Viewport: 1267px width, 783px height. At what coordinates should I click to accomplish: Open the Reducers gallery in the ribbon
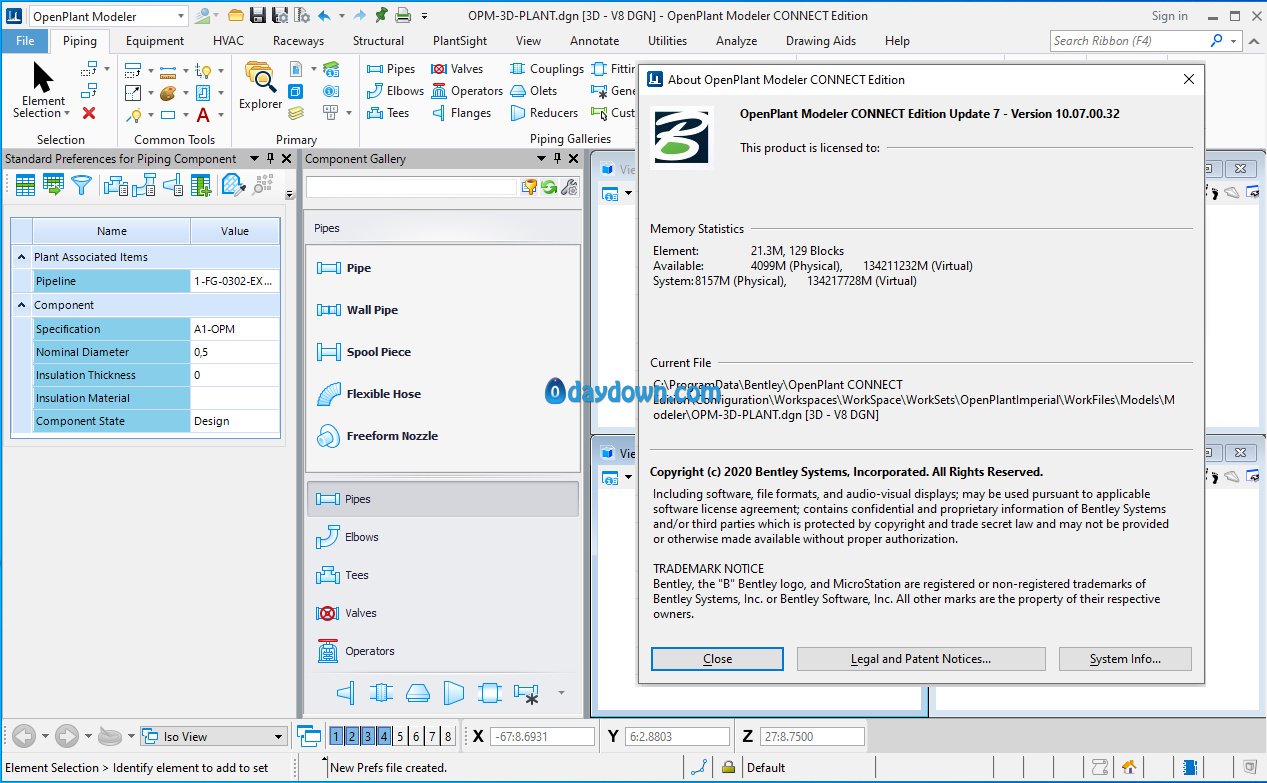[x=544, y=113]
